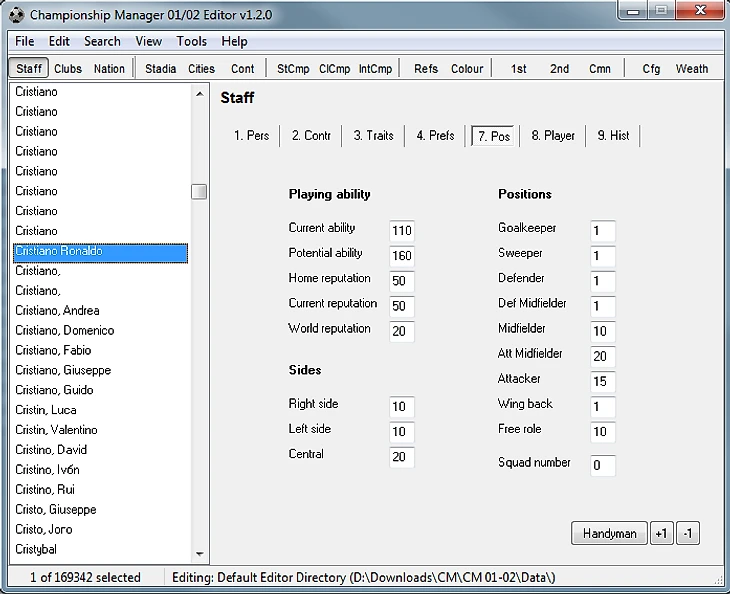Select the StCmp toolbar button
Image resolution: width=730 pixels, height=594 pixels.
click(293, 69)
